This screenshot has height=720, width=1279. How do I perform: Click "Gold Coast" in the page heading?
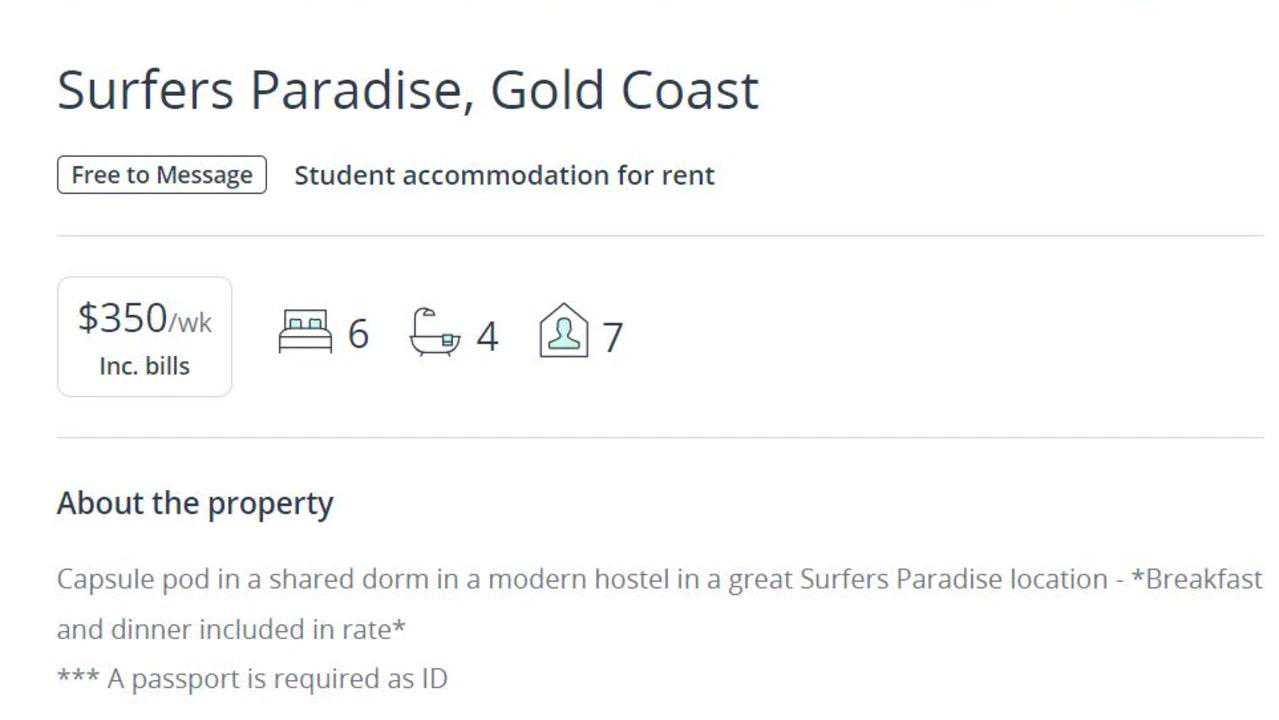click(x=624, y=89)
